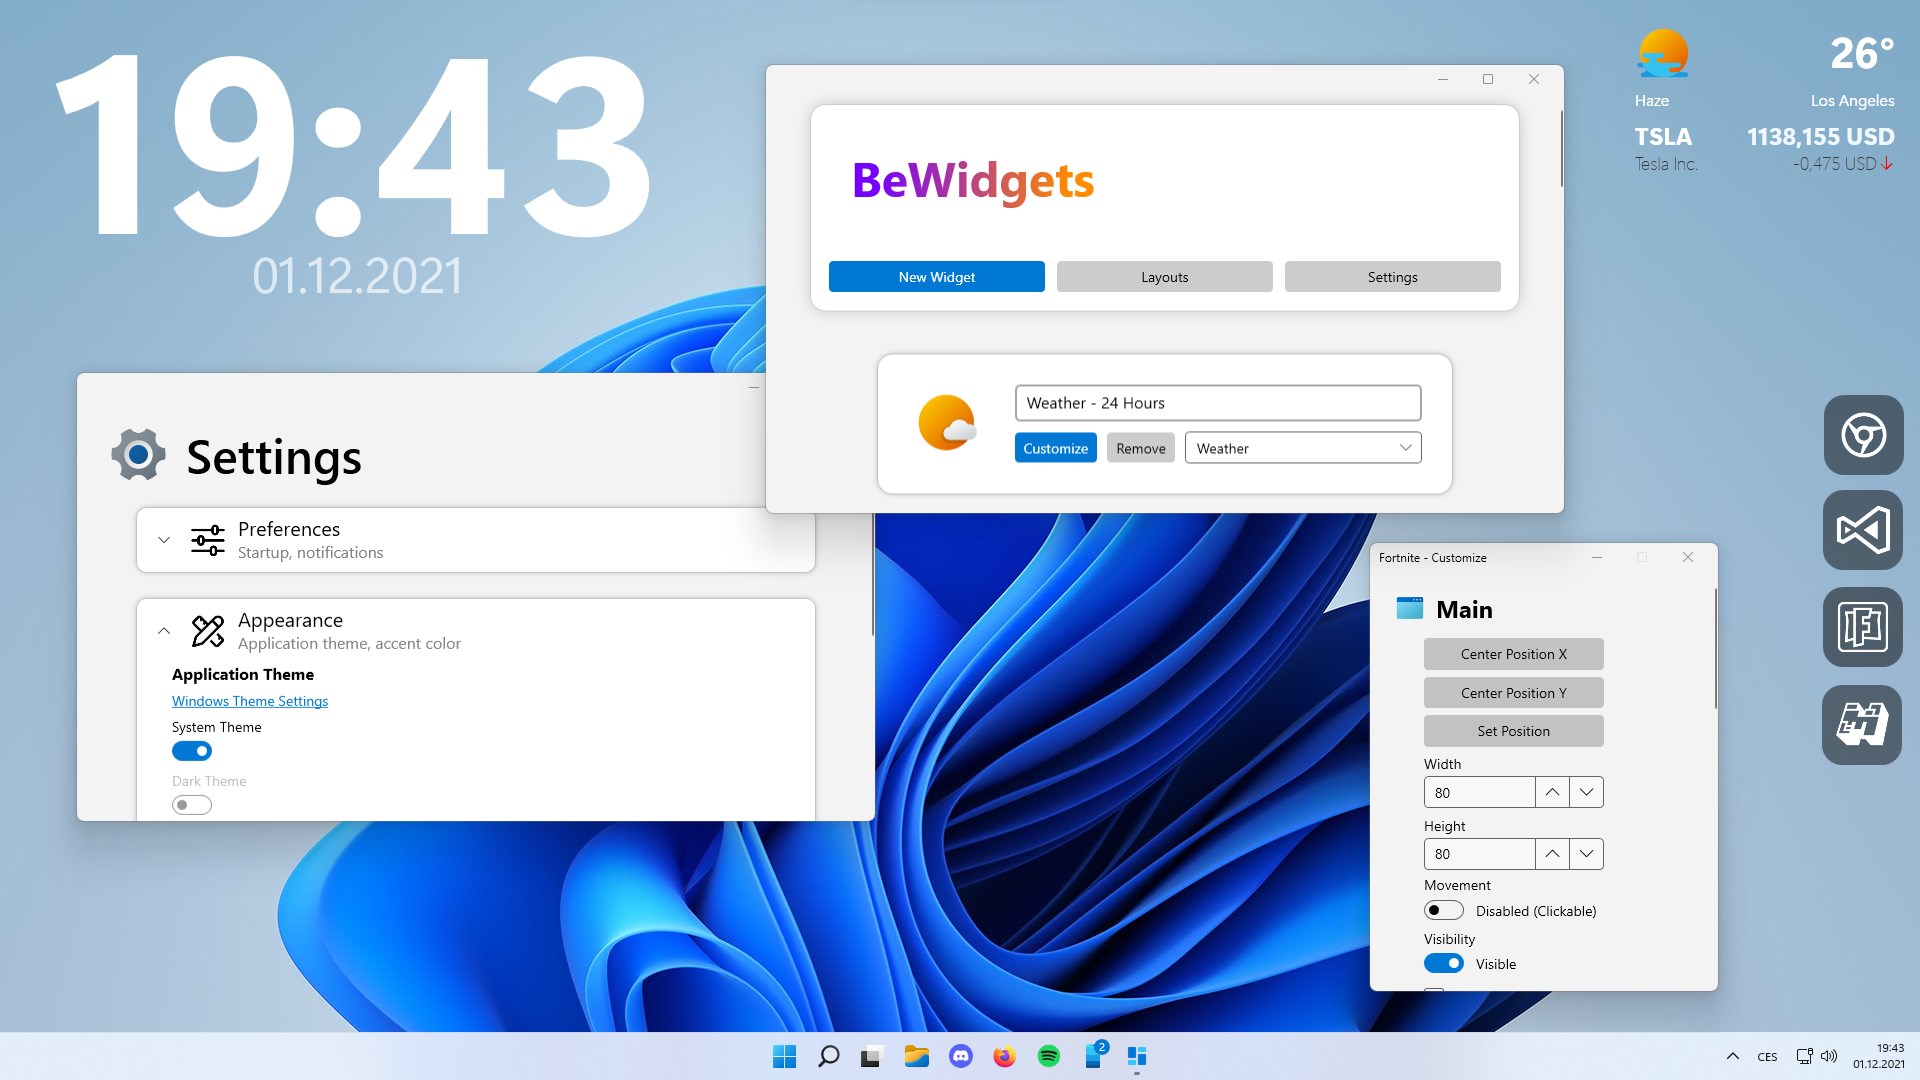Toggle the System Theme switch
This screenshot has height=1080, width=1920.
point(192,751)
